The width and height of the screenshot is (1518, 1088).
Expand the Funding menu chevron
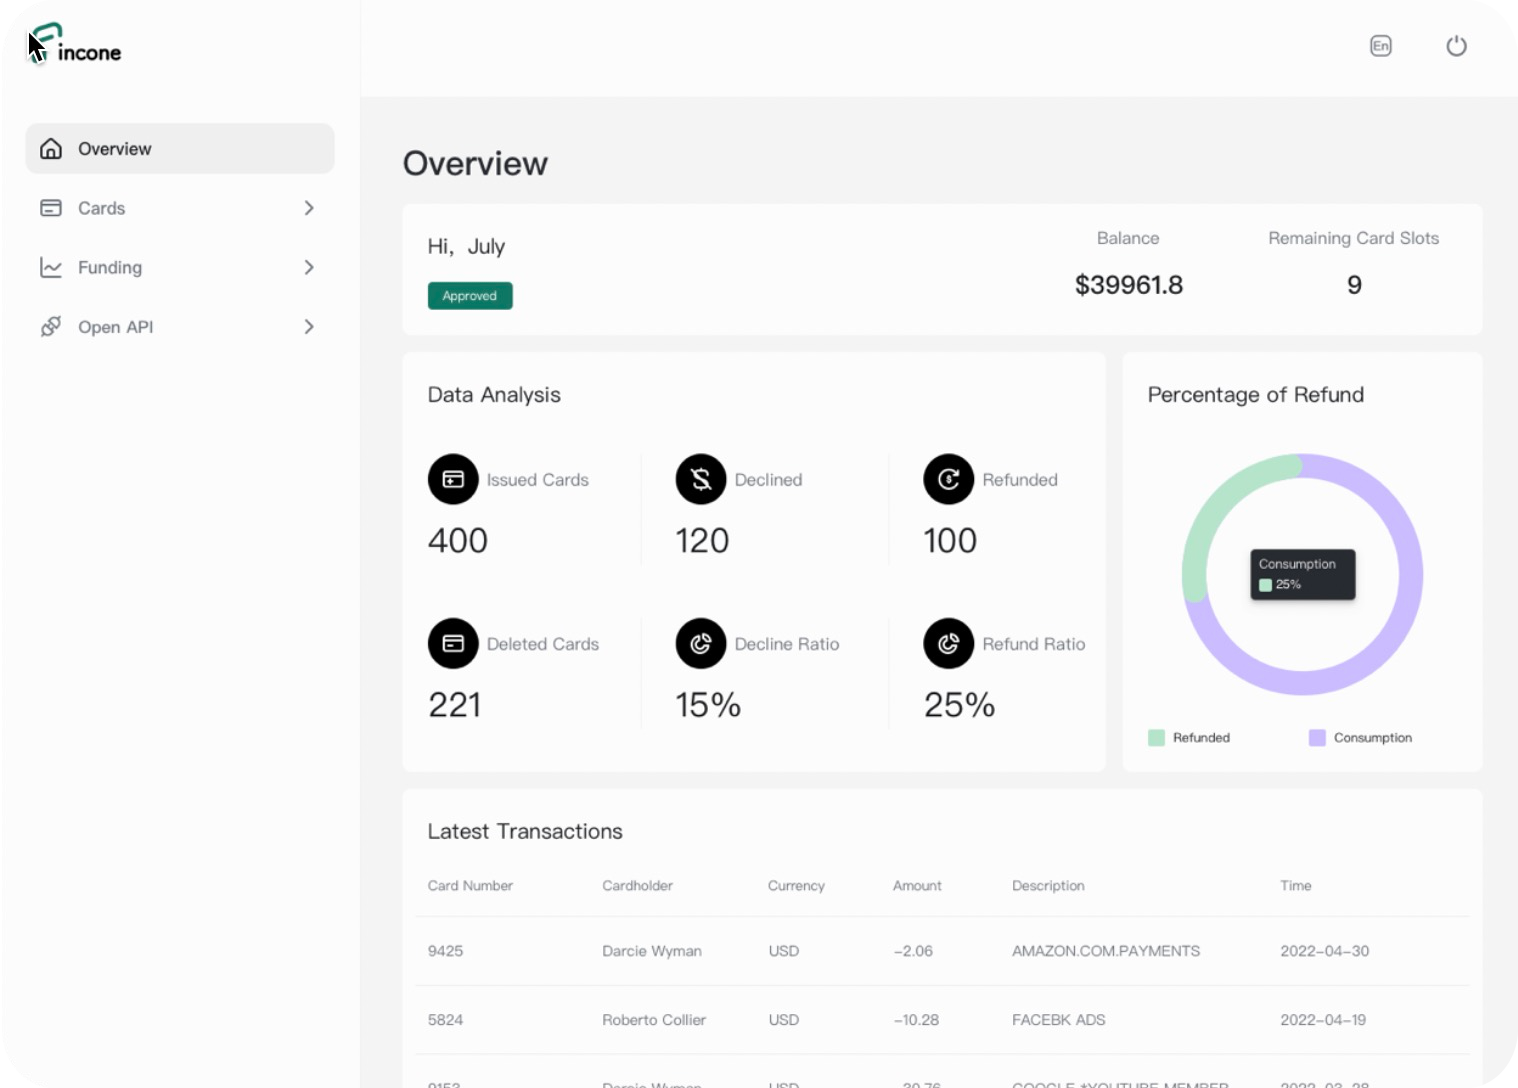pyautogui.click(x=309, y=267)
